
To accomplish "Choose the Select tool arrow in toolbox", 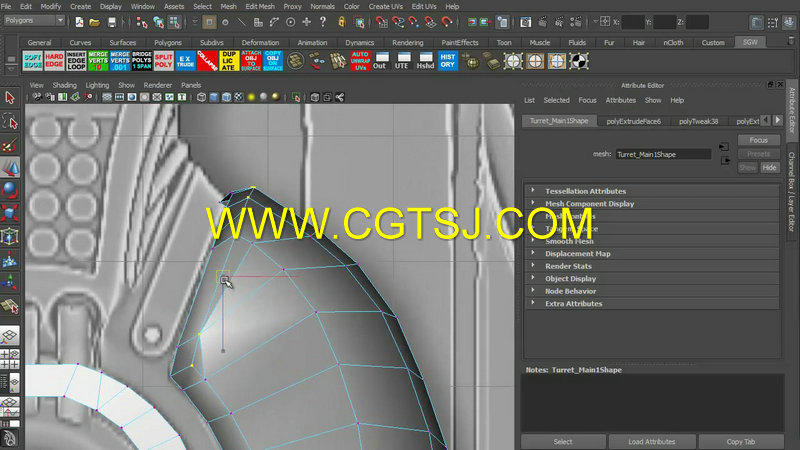I will (x=10, y=97).
